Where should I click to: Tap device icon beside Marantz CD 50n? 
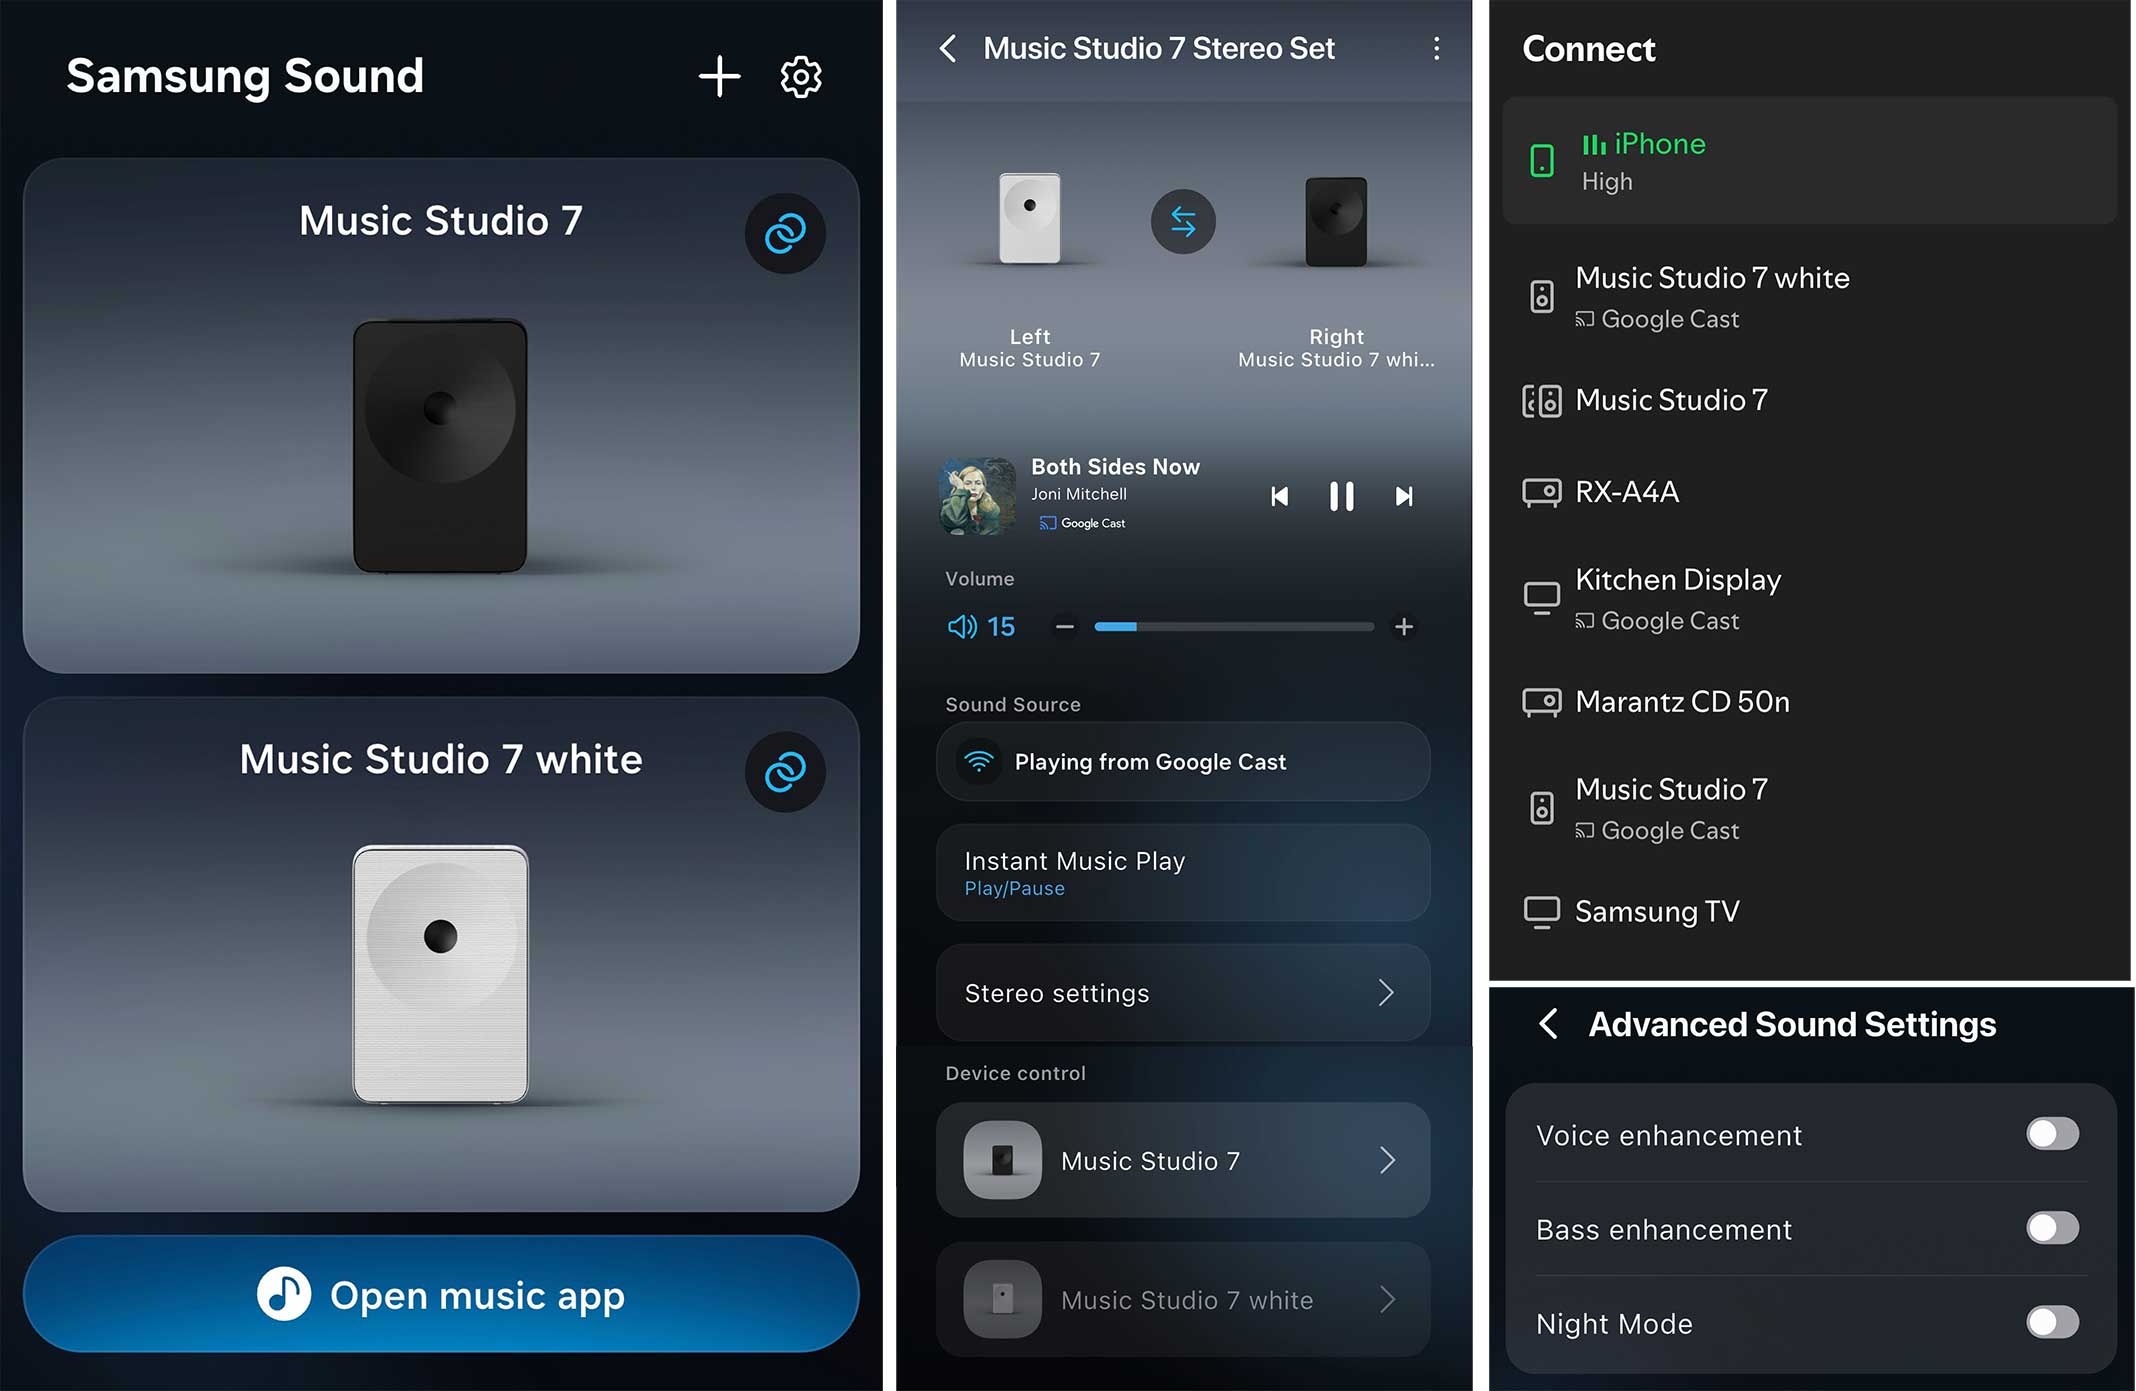pyautogui.click(x=1542, y=702)
